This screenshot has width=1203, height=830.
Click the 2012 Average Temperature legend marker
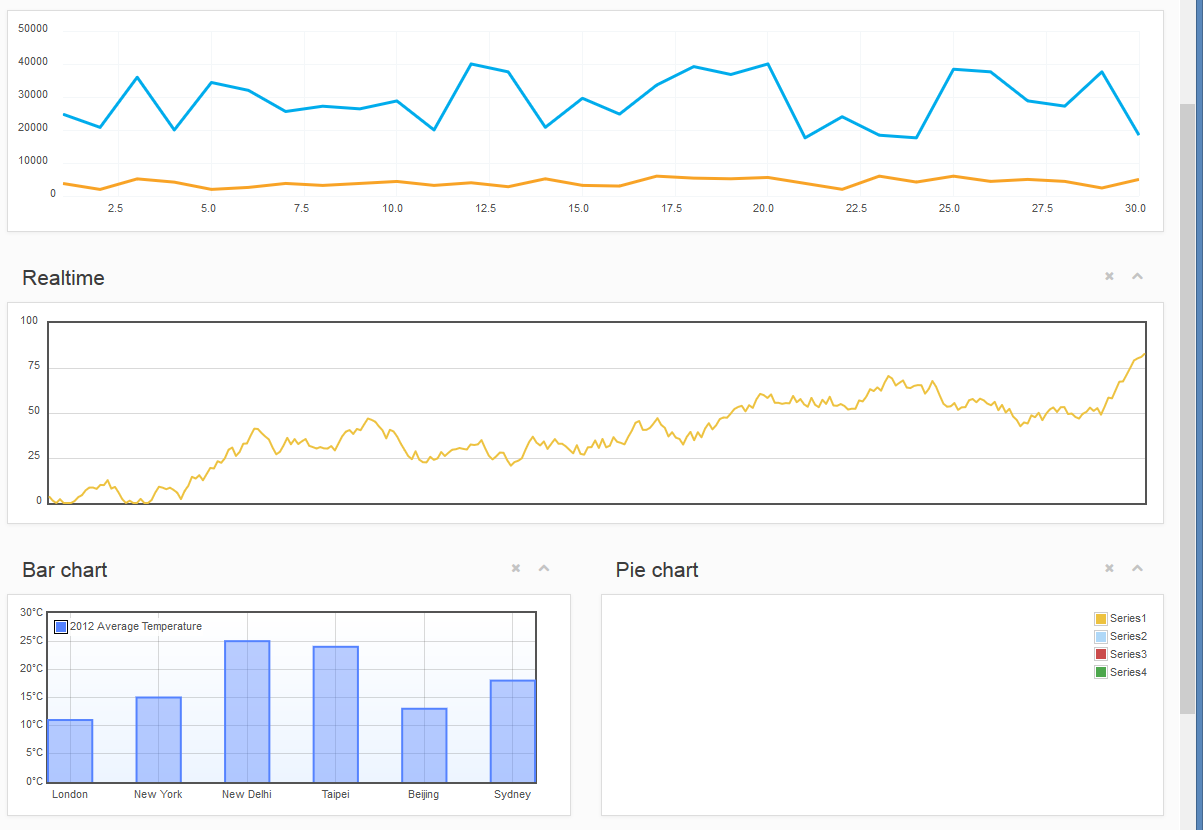click(60, 627)
